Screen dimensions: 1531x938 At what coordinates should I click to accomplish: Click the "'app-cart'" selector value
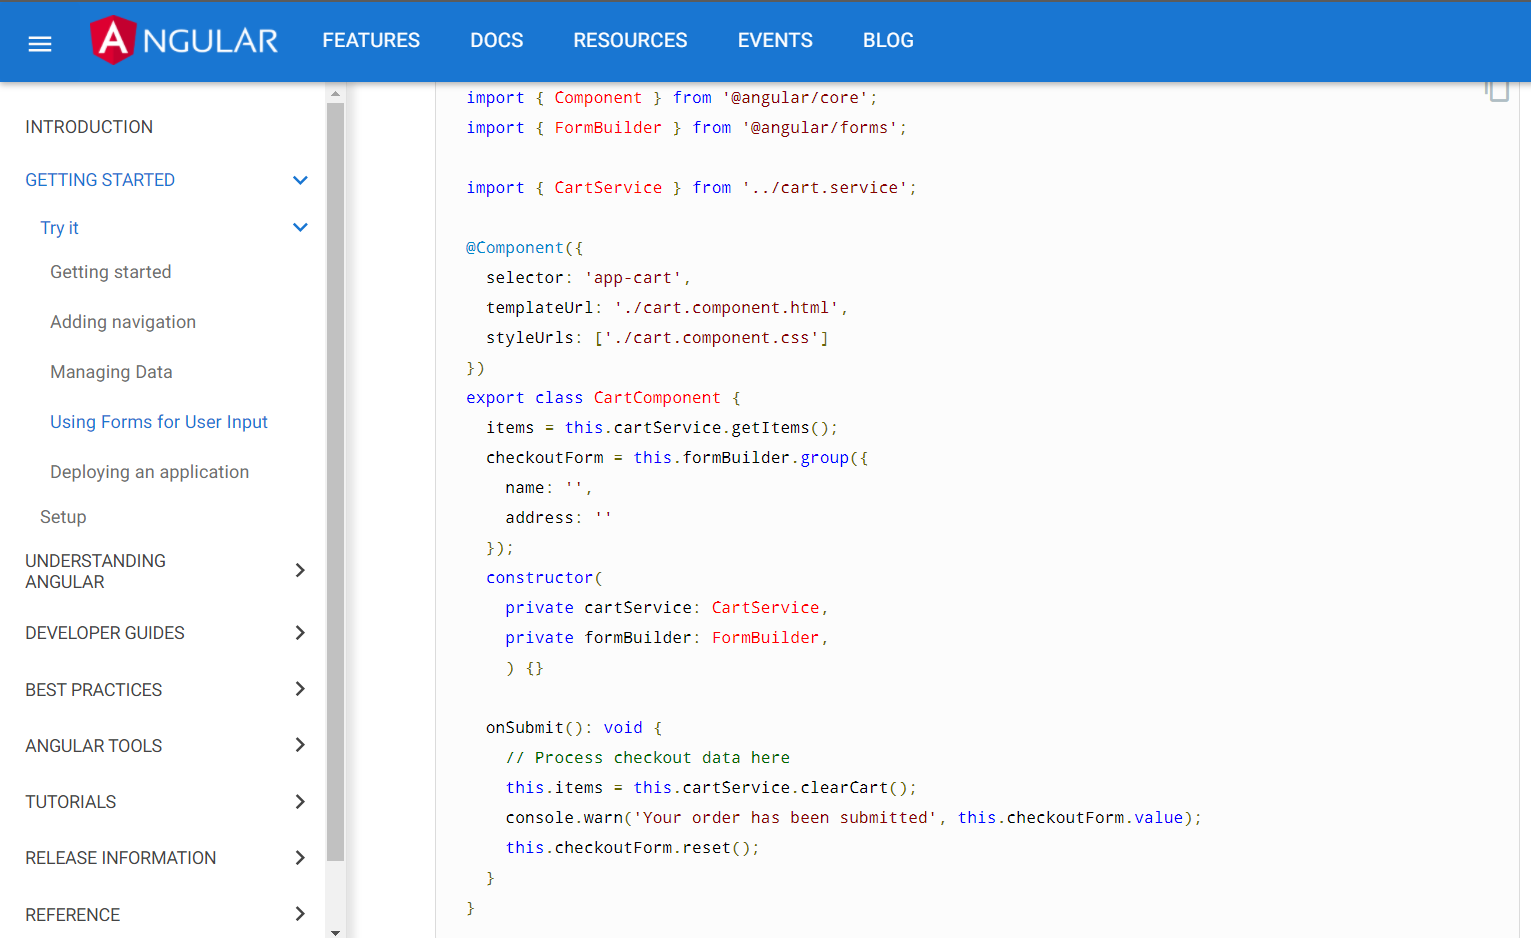(633, 278)
